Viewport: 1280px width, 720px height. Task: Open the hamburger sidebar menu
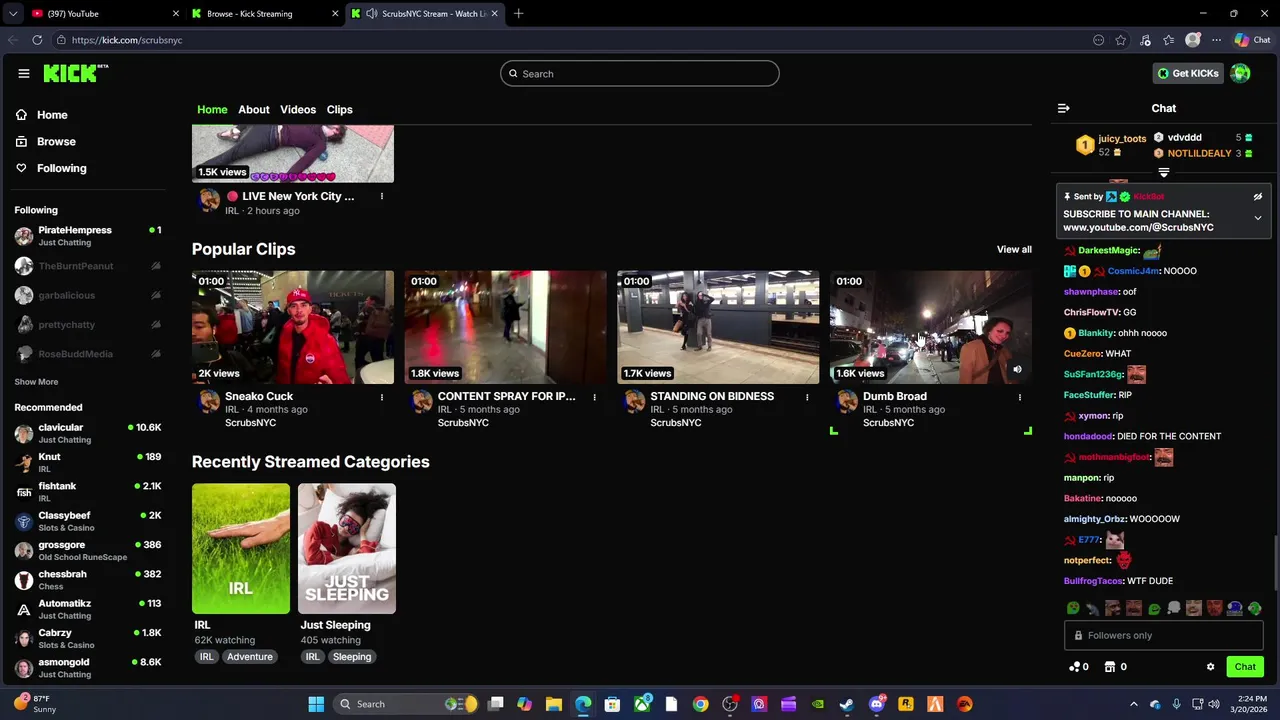pos(24,73)
